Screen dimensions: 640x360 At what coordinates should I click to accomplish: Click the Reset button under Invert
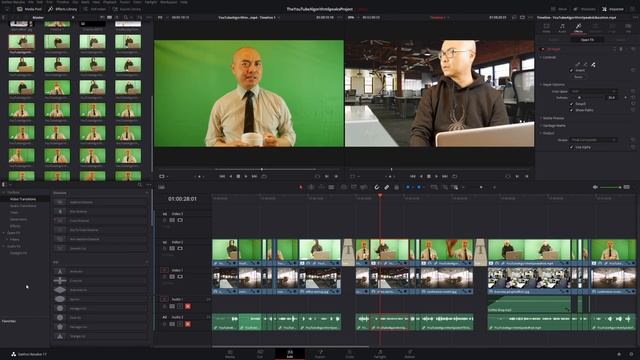point(578,77)
